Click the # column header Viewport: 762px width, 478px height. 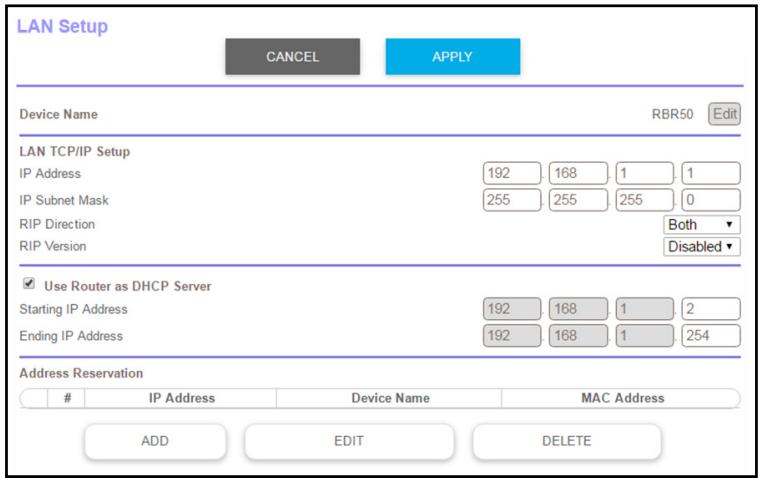click(67, 398)
